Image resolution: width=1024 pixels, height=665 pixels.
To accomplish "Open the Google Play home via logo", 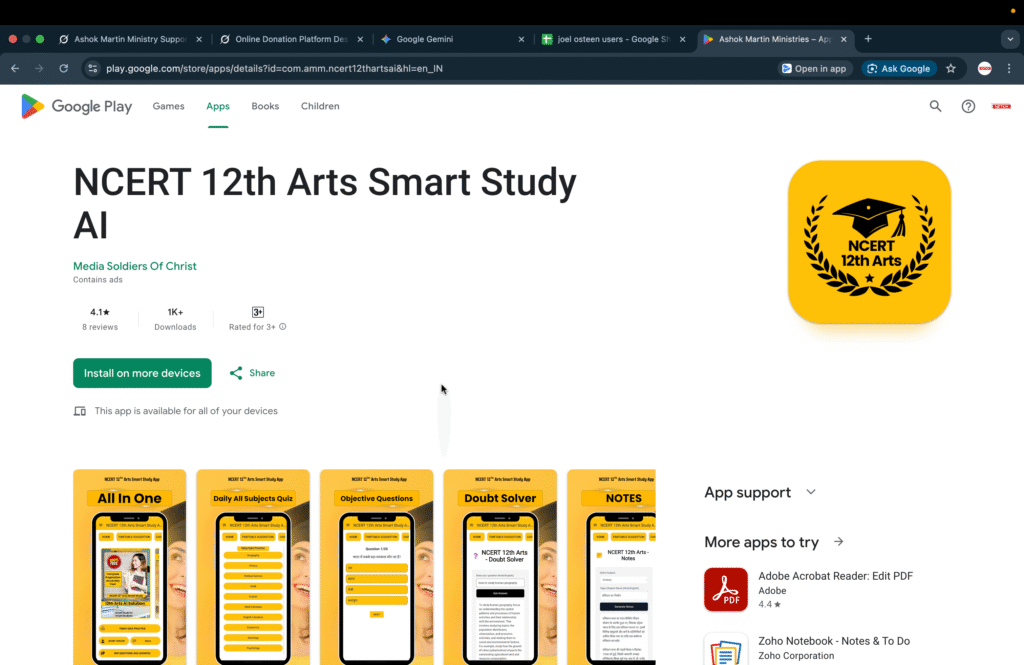I will [x=76, y=106].
